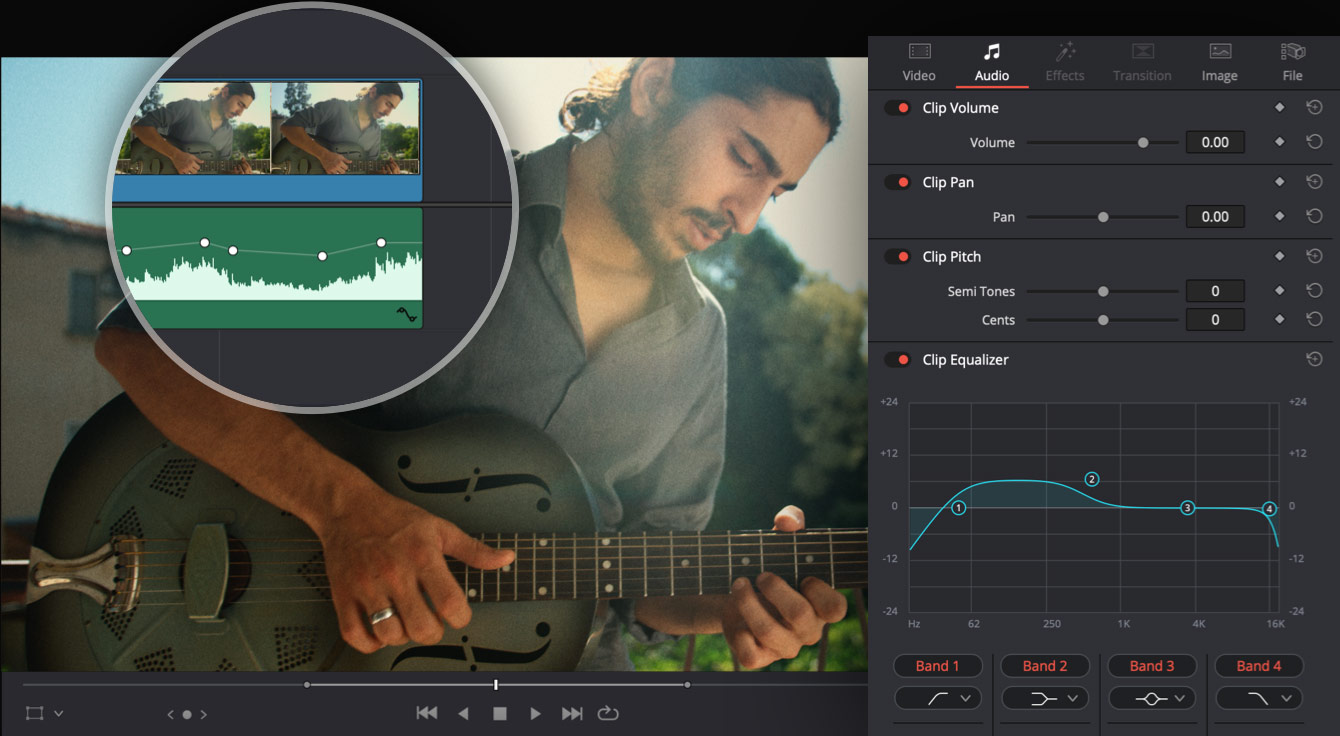Open the Image tab
Image resolution: width=1340 pixels, height=736 pixels.
click(1219, 62)
